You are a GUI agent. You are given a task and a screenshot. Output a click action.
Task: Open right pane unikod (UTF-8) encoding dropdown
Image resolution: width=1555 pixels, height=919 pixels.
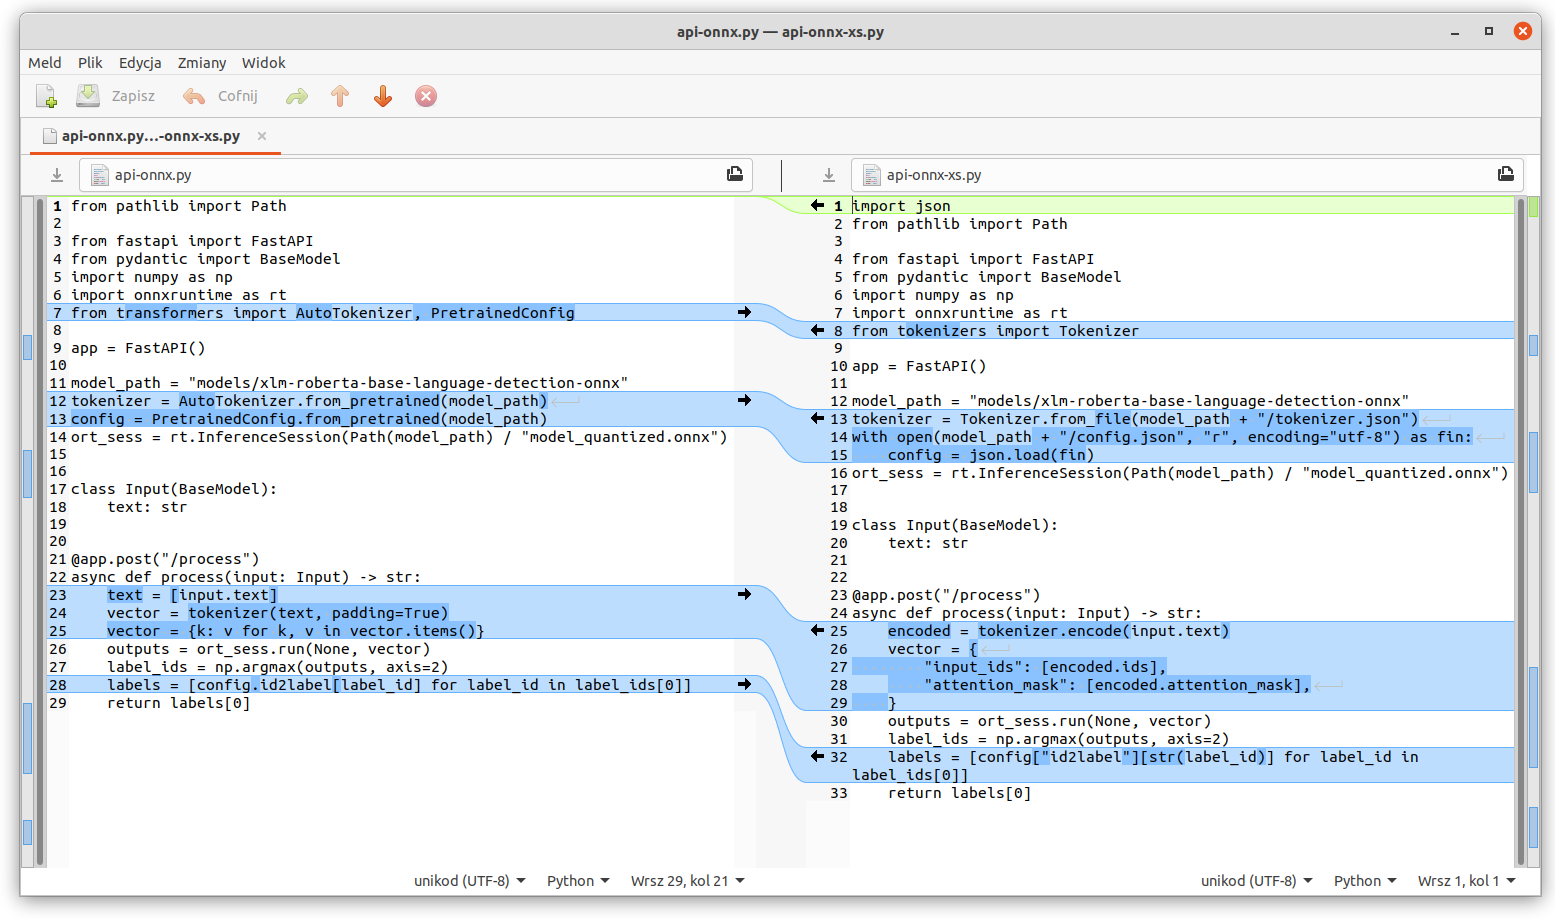1257,881
